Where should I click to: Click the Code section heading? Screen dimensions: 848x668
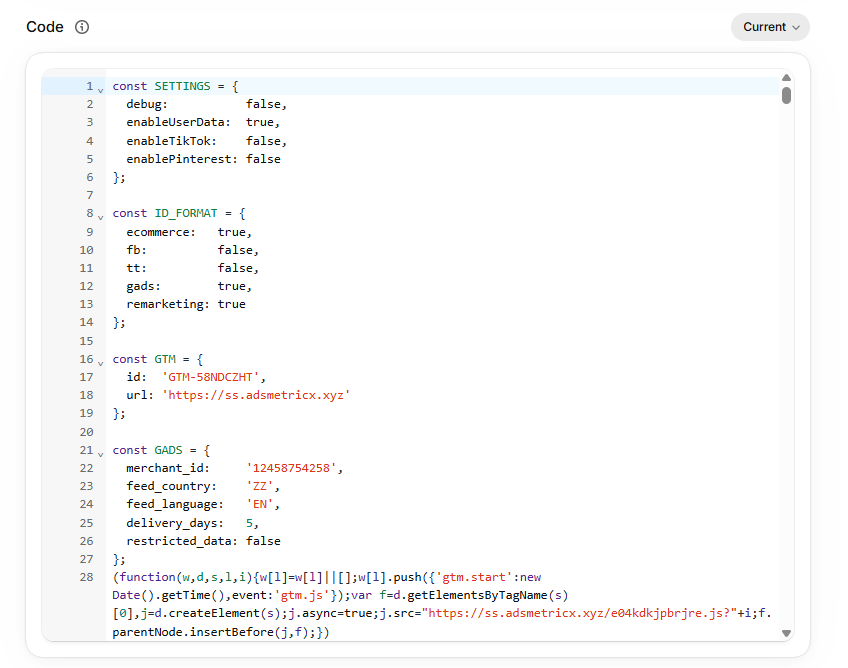pos(45,27)
